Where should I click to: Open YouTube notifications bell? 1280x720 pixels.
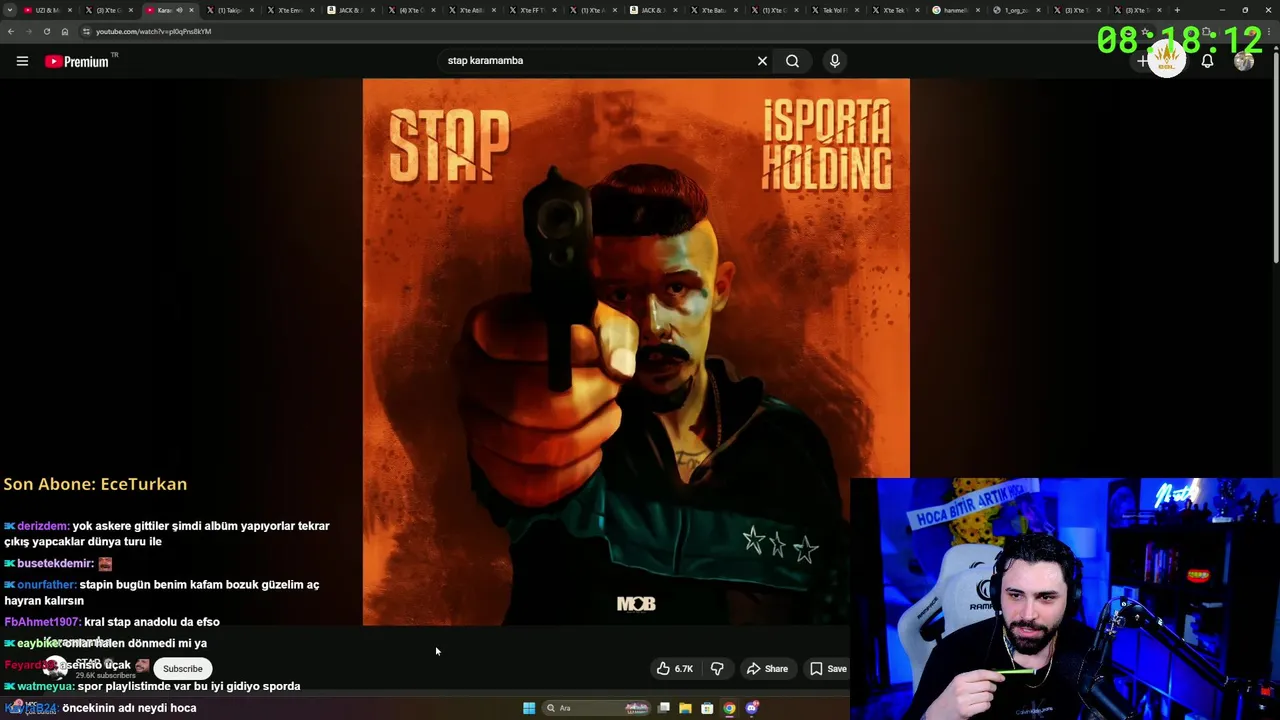[x=1207, y=61]
